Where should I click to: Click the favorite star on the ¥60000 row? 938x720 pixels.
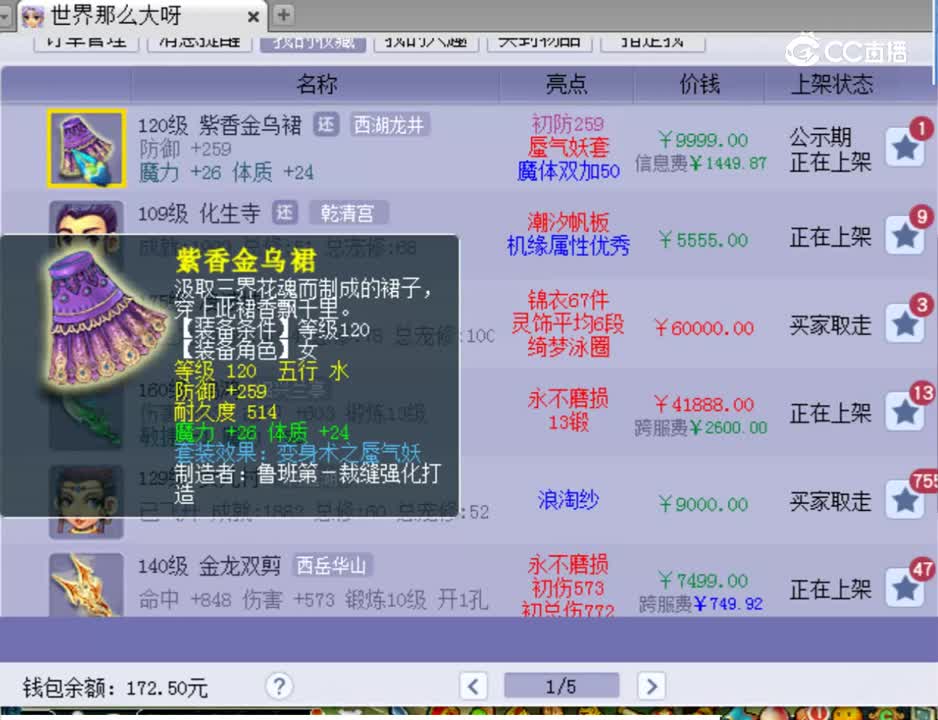point(904,324)
